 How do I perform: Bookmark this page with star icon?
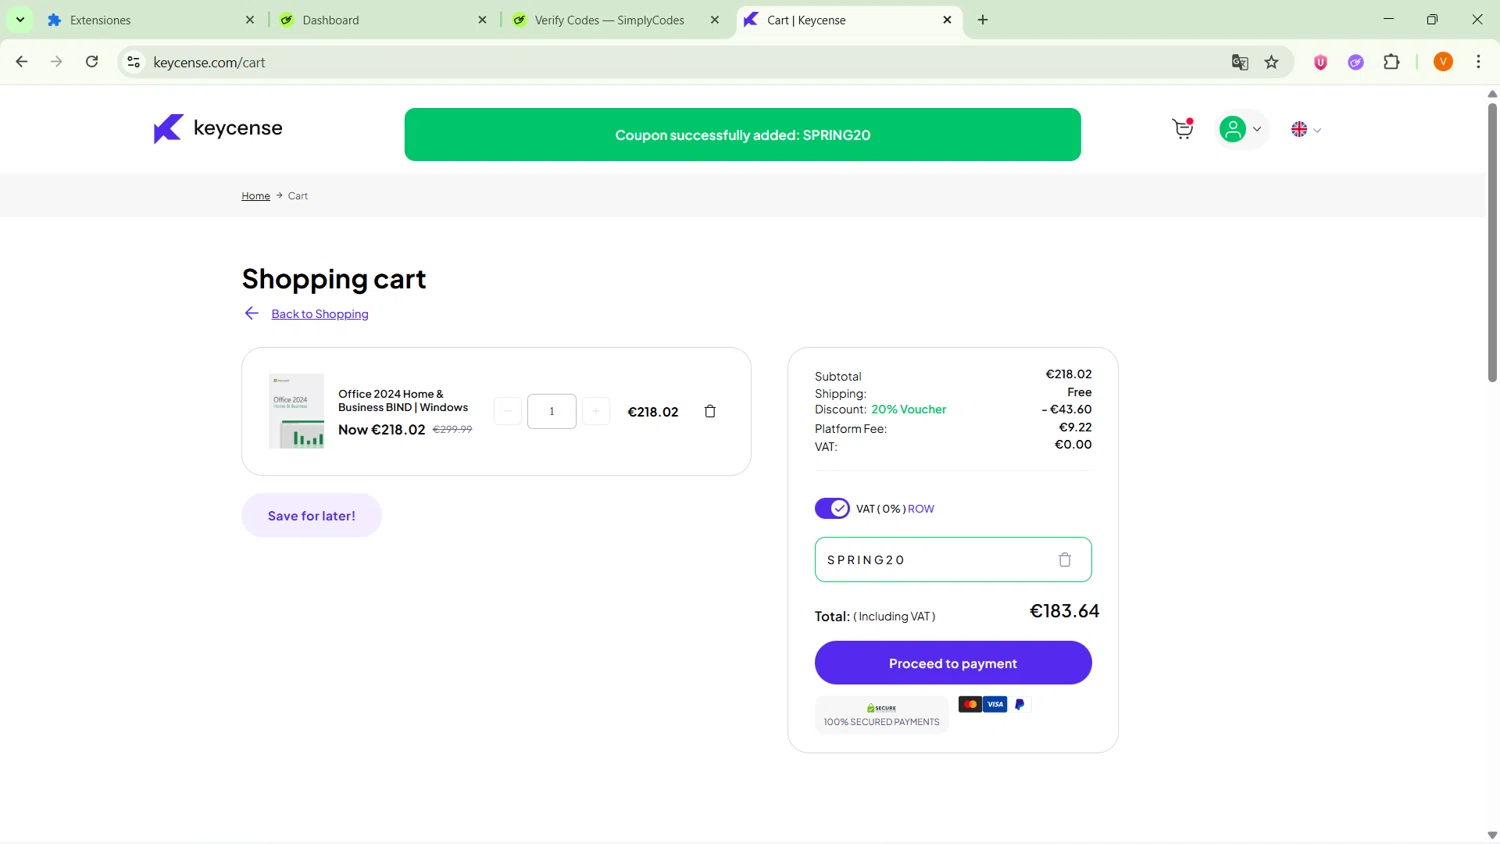pyautogui.click(x=1272, y=62)
